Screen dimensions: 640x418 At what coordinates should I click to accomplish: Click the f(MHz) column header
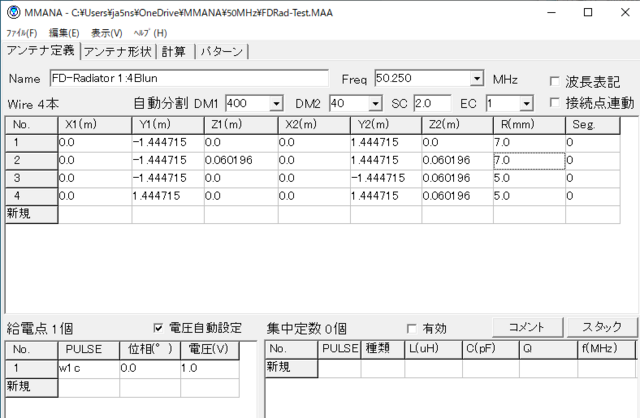pos(607,349)
